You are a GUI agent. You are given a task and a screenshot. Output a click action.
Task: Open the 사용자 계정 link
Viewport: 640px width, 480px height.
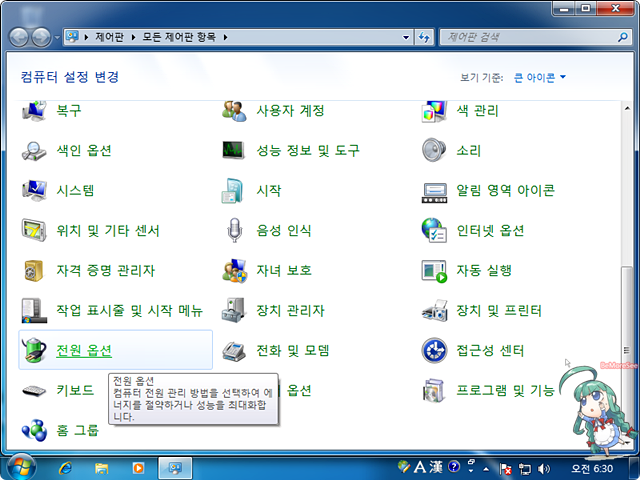pyautogui.click(x=290, y=110)
